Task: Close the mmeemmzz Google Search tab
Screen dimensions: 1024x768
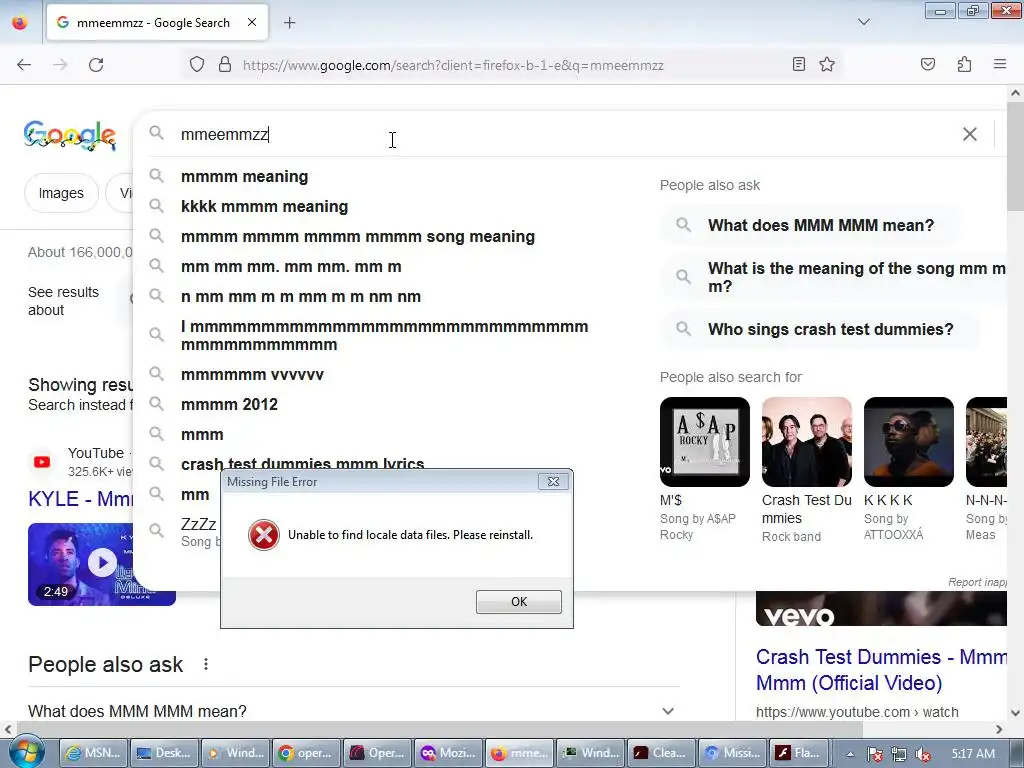Action: [252, 22]
